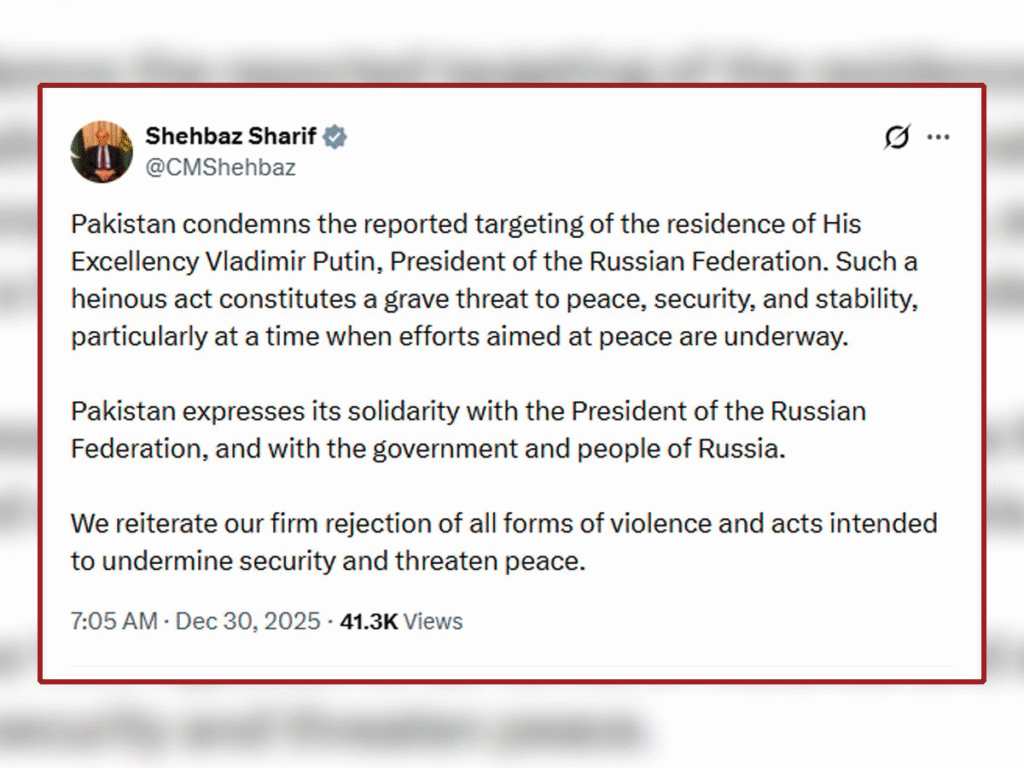The width and height of the screenshot is (1024, 768).
Task: Click the verified badge beside Shehbaz Sharif
Action: [x=335, y=137]
